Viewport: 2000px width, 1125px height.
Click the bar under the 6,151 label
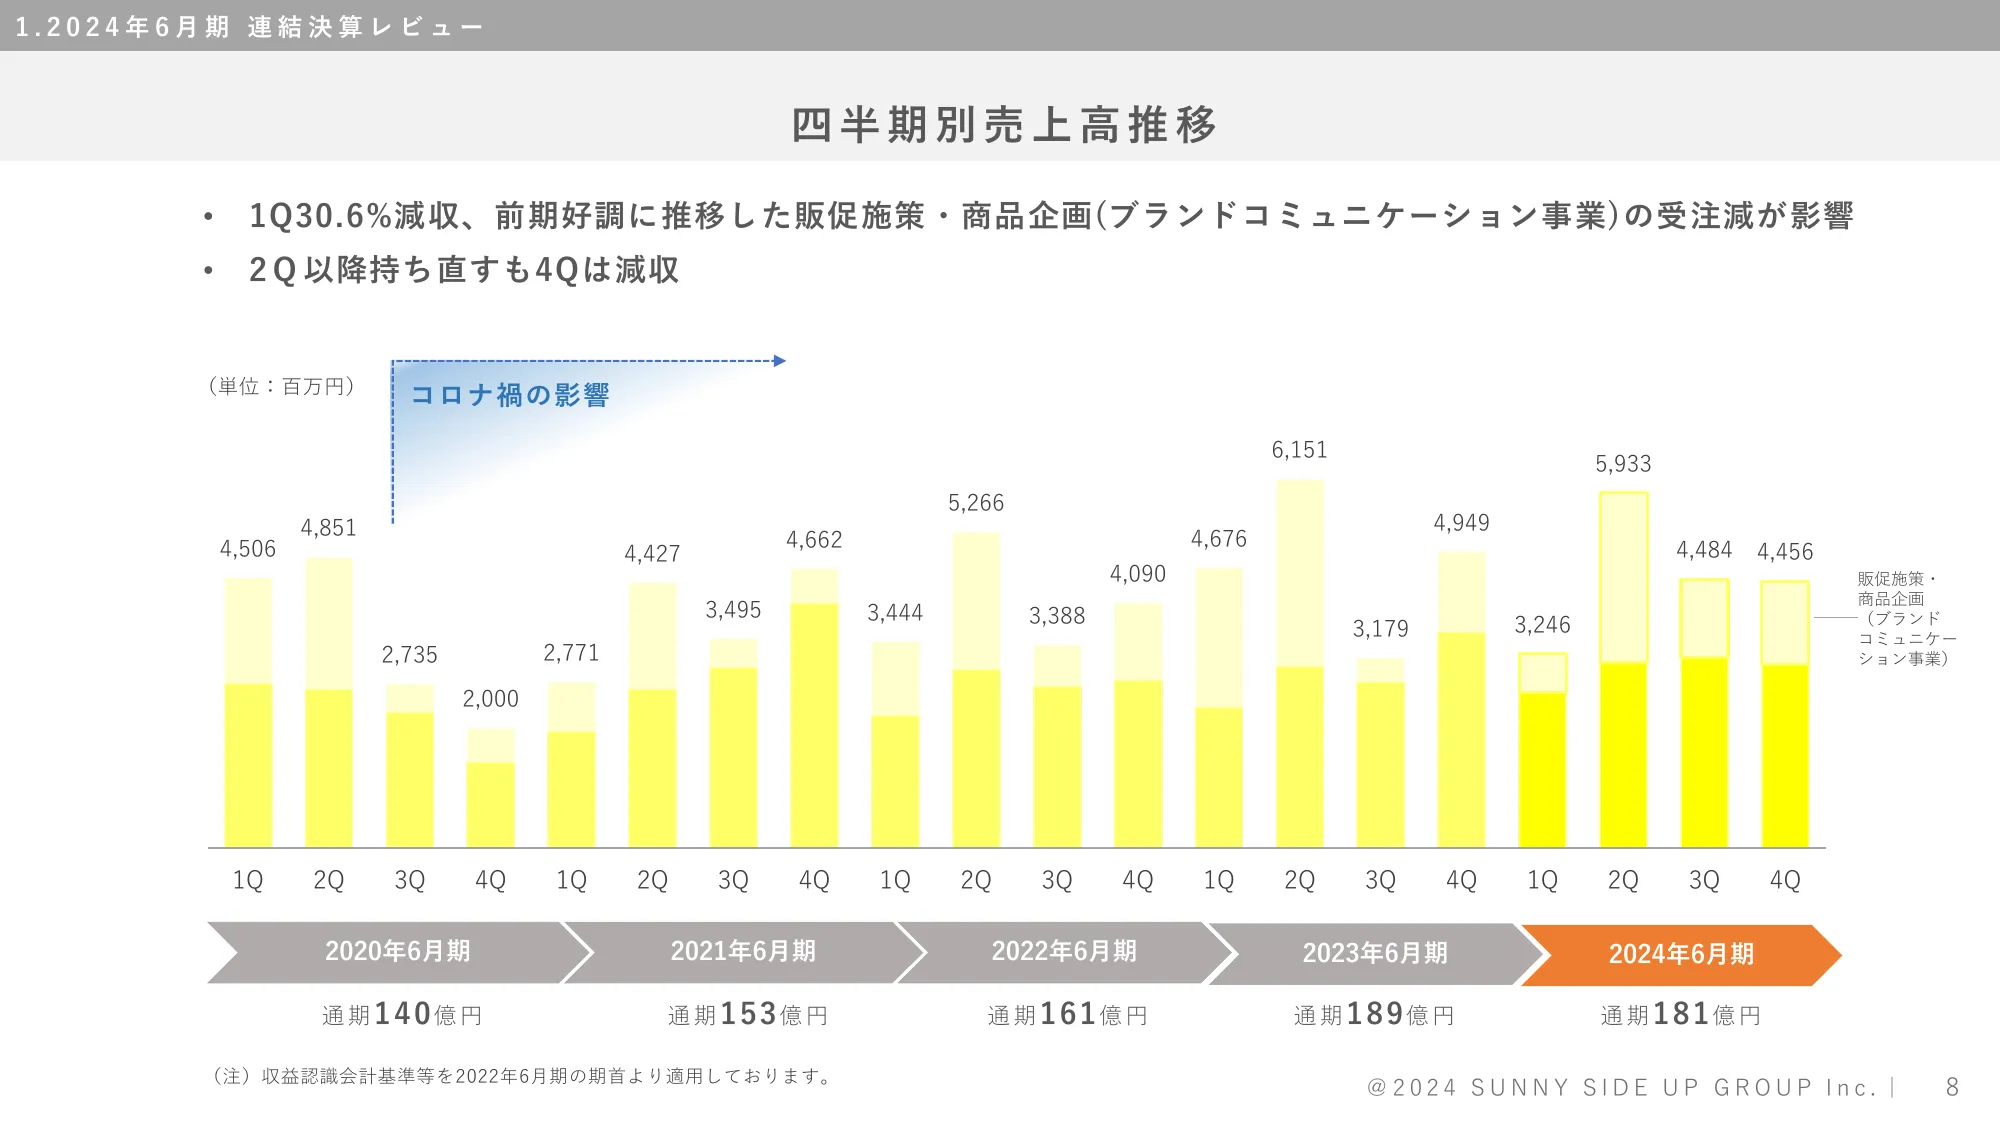click(1300, 664)
